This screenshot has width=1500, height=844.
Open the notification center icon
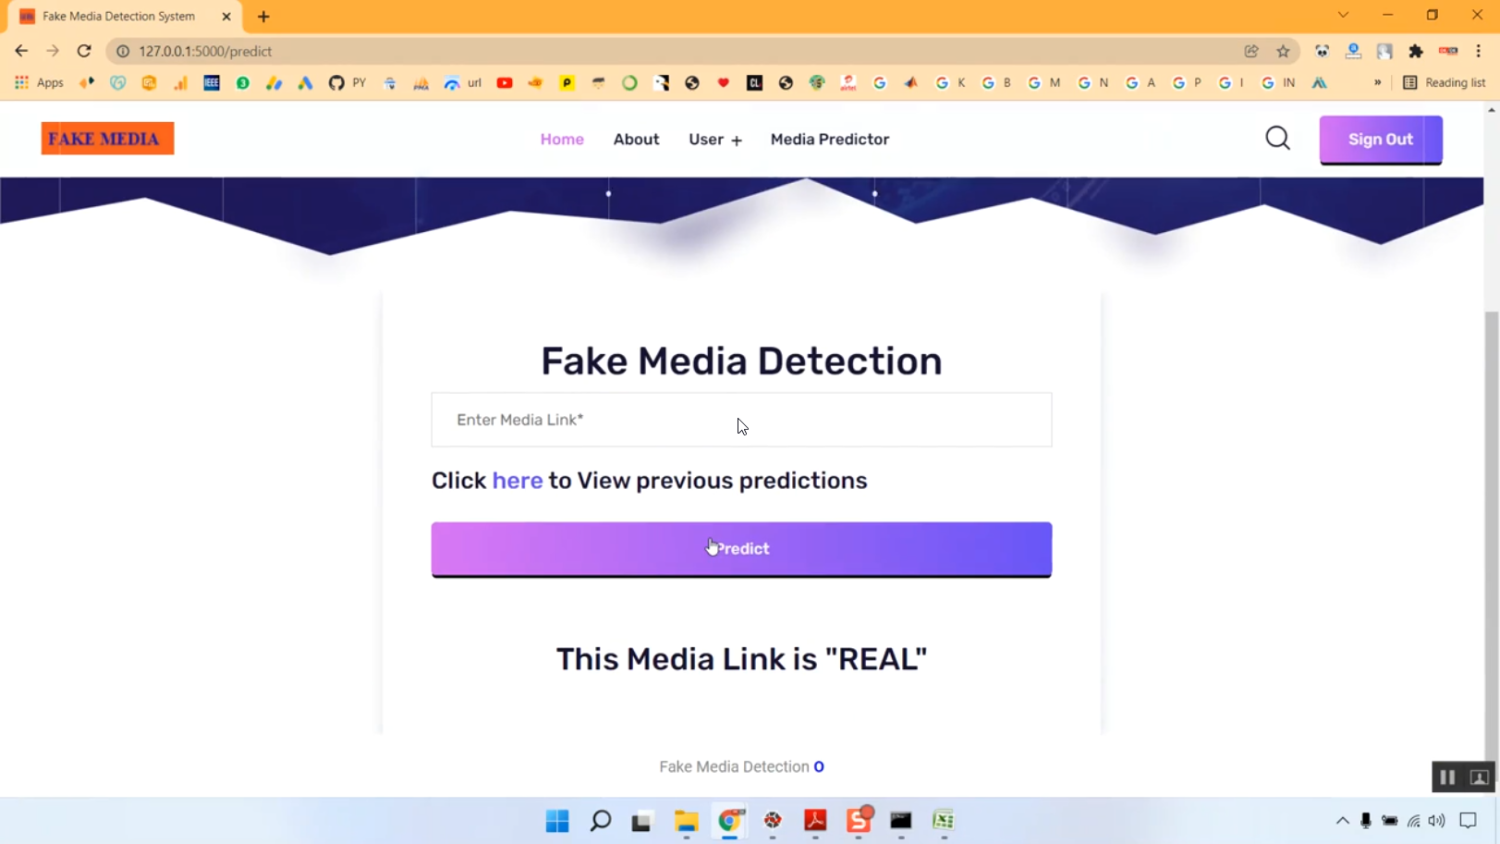pyautogui.click(x=1468, y=821)
